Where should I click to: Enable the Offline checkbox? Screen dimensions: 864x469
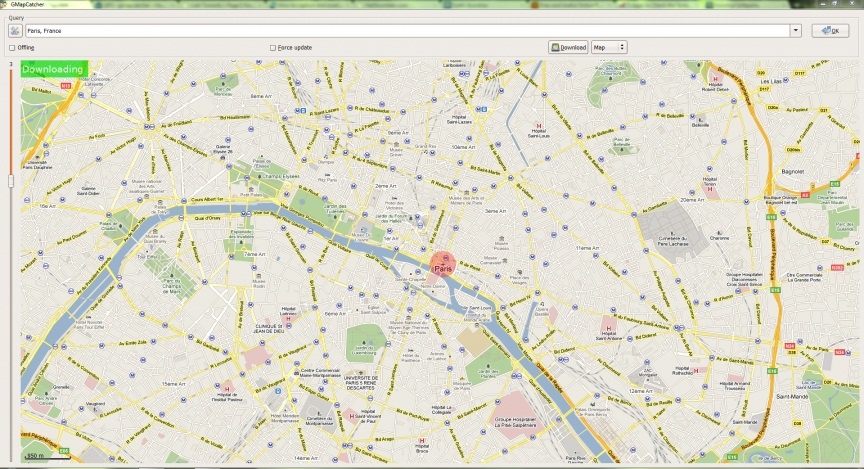tap(12, 47)
